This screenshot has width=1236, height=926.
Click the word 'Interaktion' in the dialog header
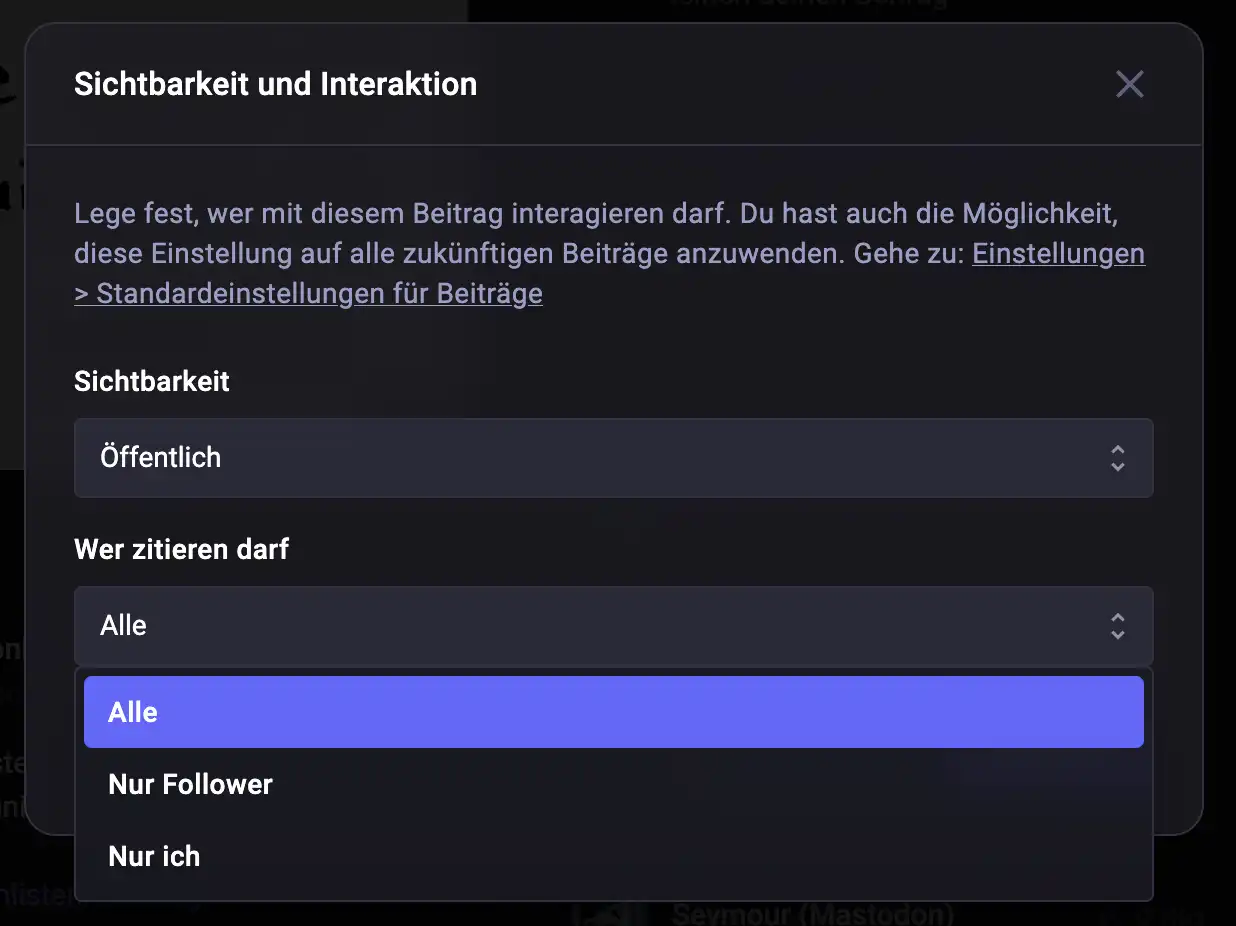click(398, 84)
